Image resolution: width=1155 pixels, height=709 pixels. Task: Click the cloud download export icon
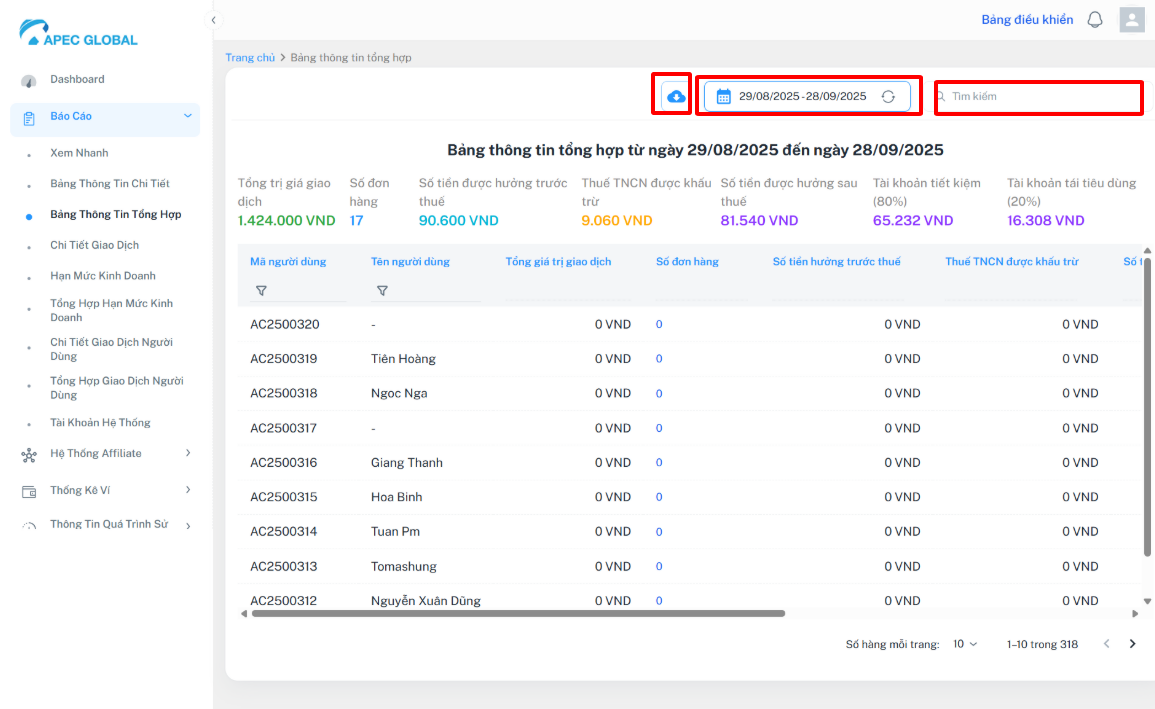[x=676, y=97]
